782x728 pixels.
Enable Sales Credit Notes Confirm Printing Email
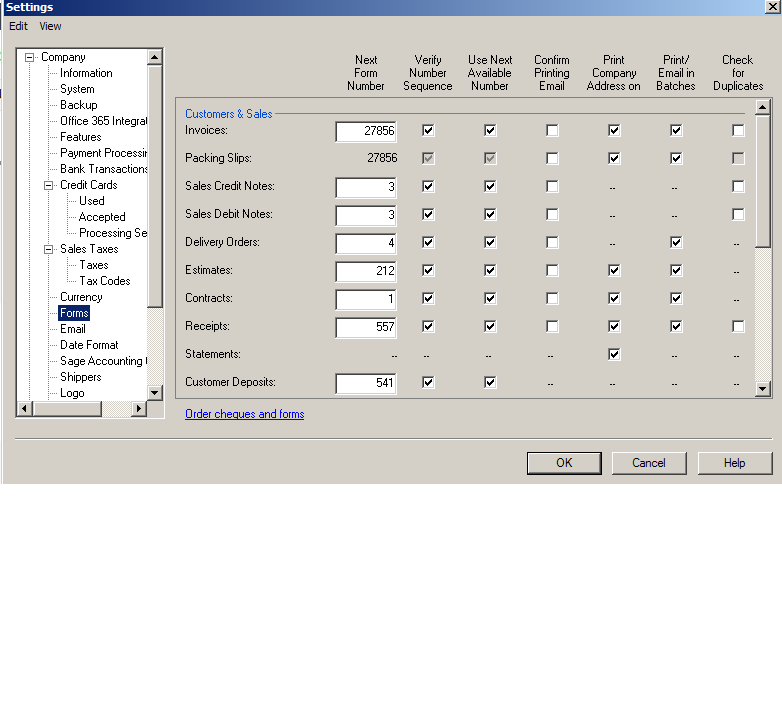point(552,186)
